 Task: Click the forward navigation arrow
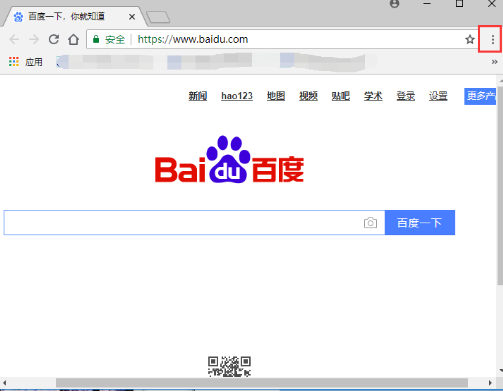34,39
